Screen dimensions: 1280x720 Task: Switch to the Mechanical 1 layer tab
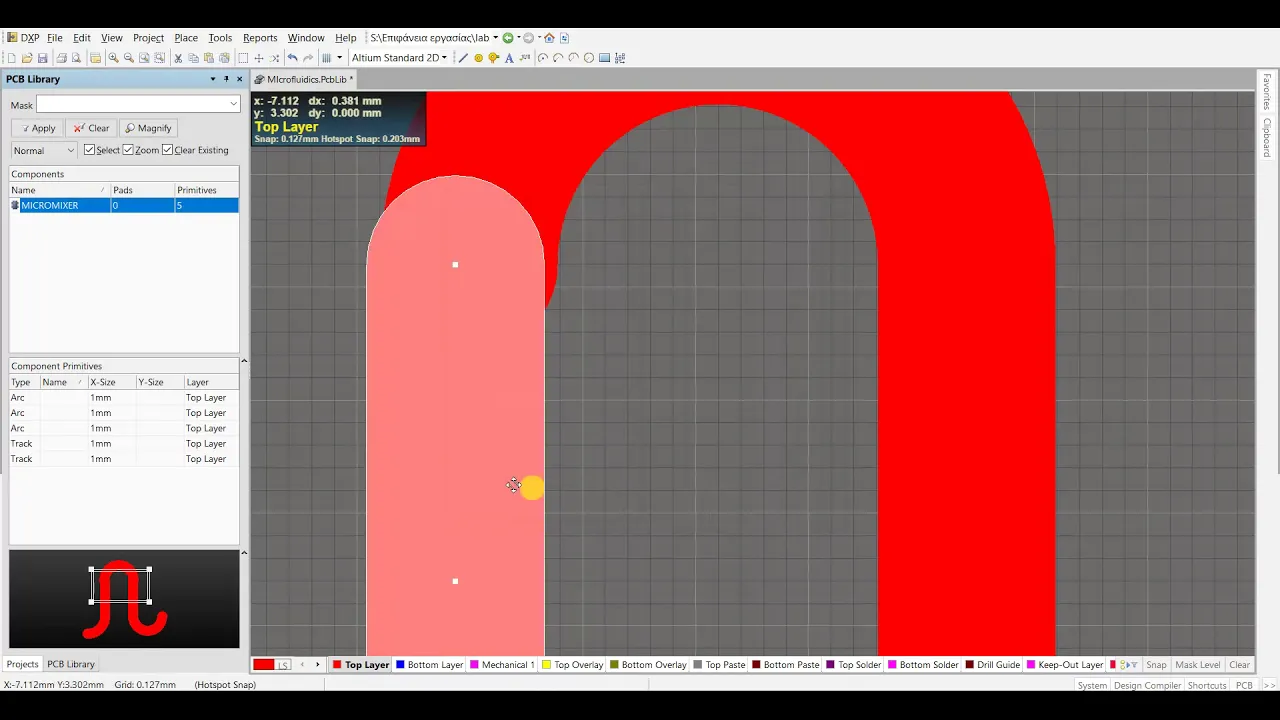(x=502, y=665)
